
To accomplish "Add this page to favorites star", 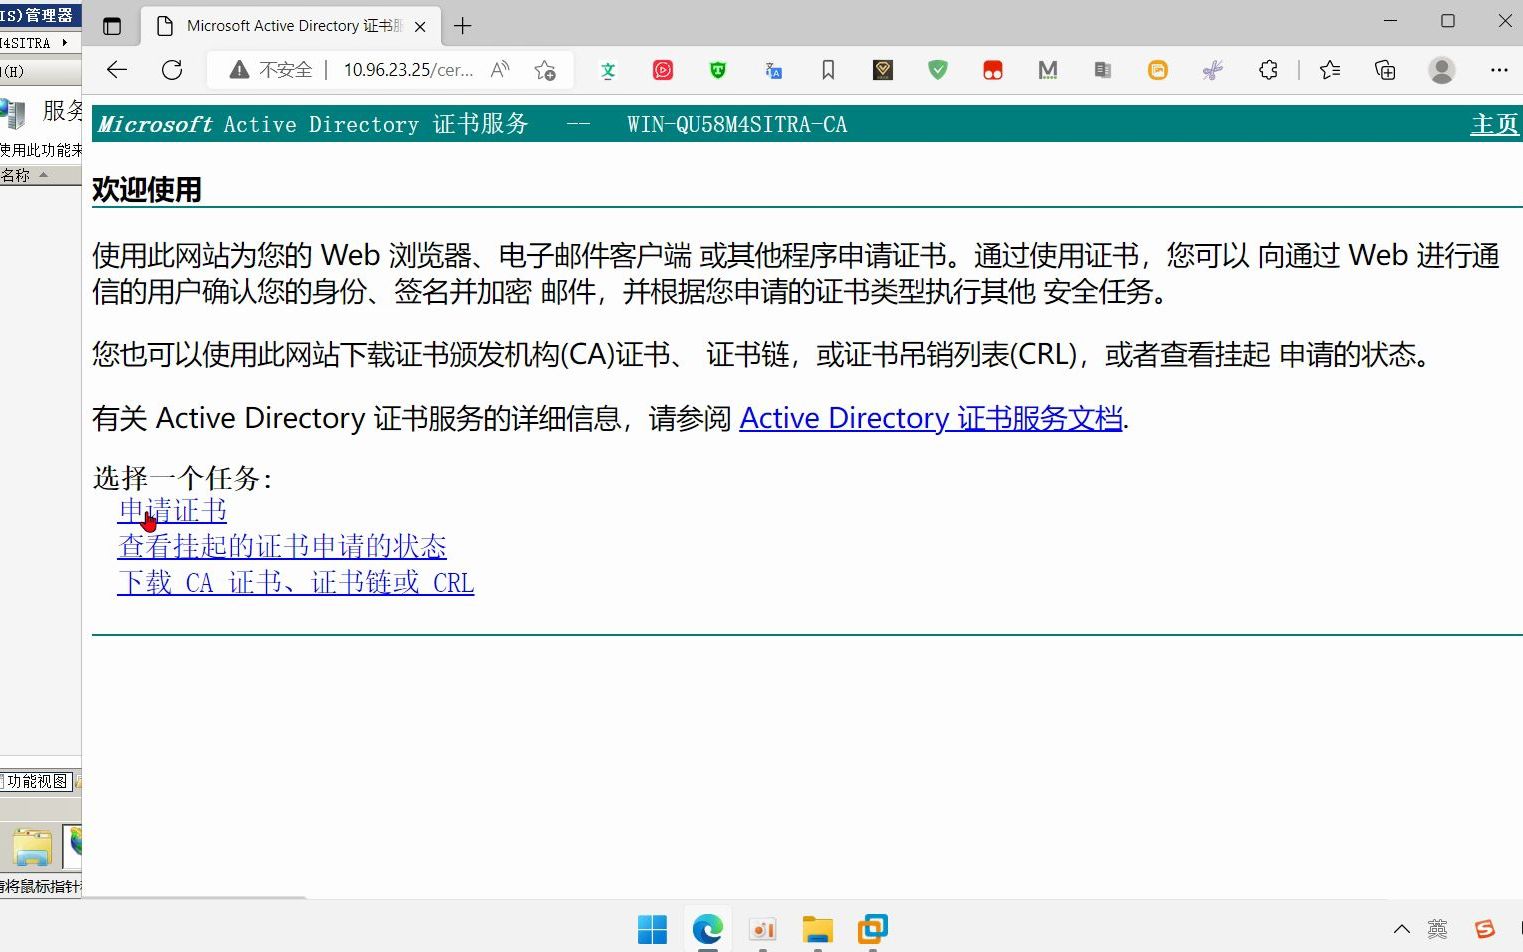I will pyautogui.click(x=545, y=70).
